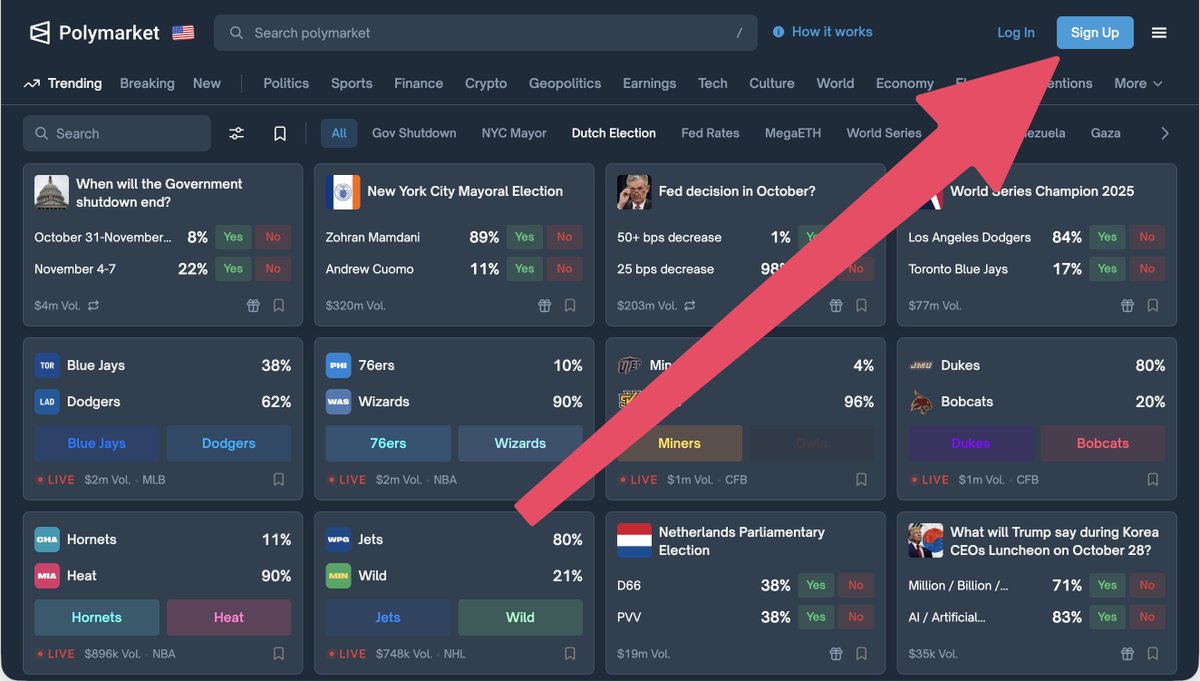The width and height of the screenshot is (1200, 681).
Task: Buy Yes for D66 in Netherlands Election
Action: pos(816,585)
